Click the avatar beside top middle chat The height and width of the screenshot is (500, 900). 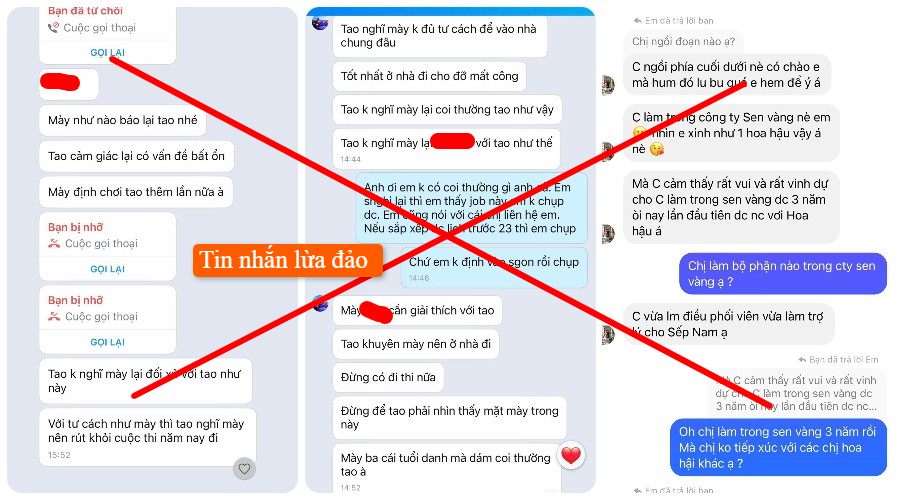pyautogui.click(x=320, y=23)
